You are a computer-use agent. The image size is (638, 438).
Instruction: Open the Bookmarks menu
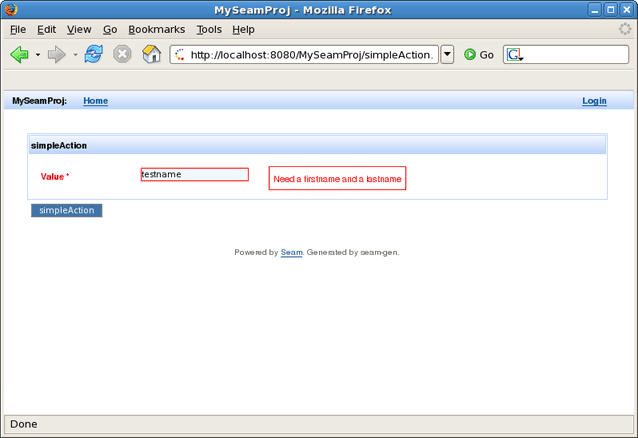pos(157,30)
